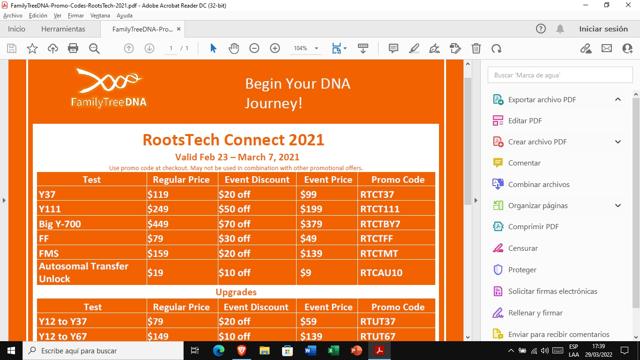Close the FamilyTreeDNA-Pro document tab
Viewport: 640px width, 360px height.
[x=179, y=29]
